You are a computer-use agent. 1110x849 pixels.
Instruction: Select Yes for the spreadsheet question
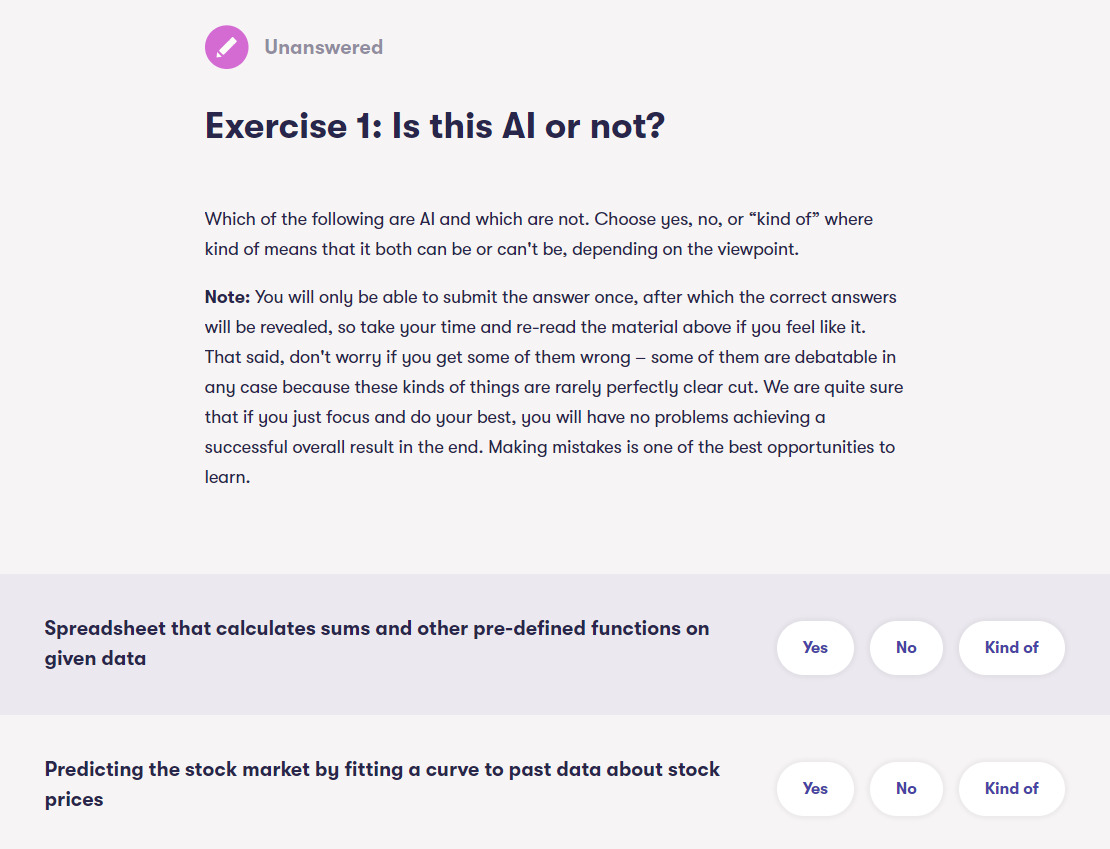click(815, 647)
